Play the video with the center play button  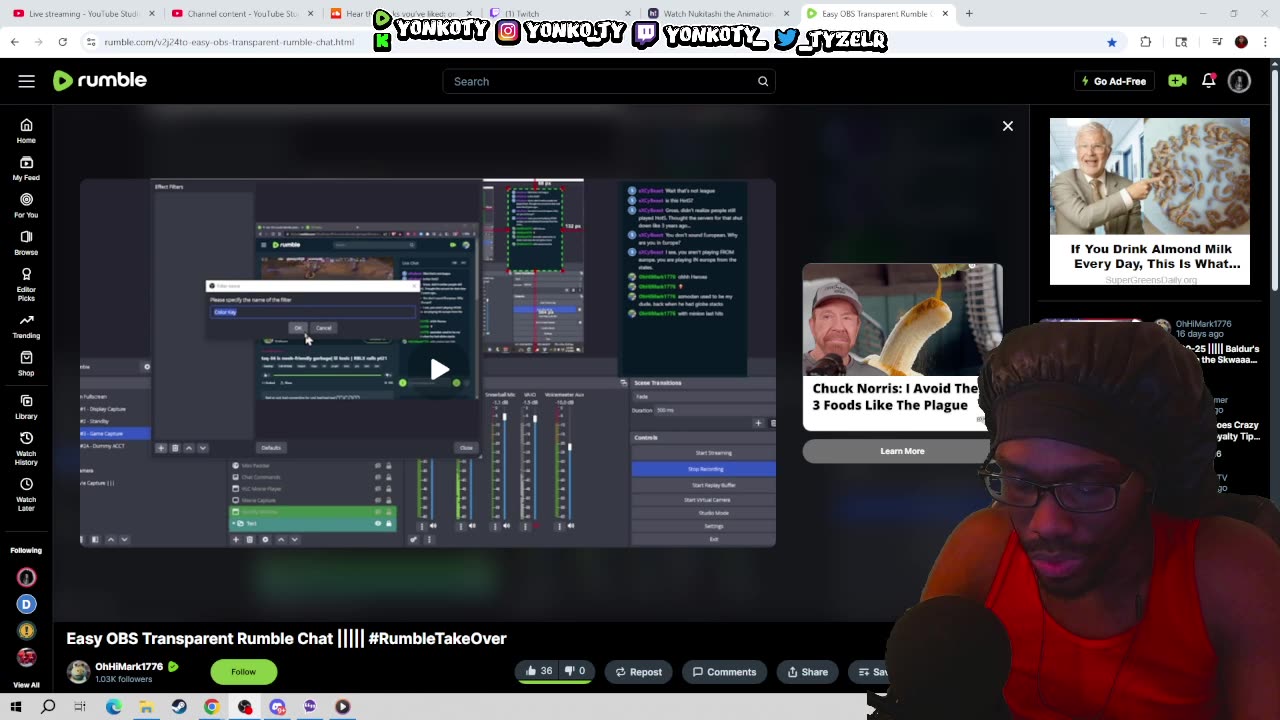click(x=440, y=370)
